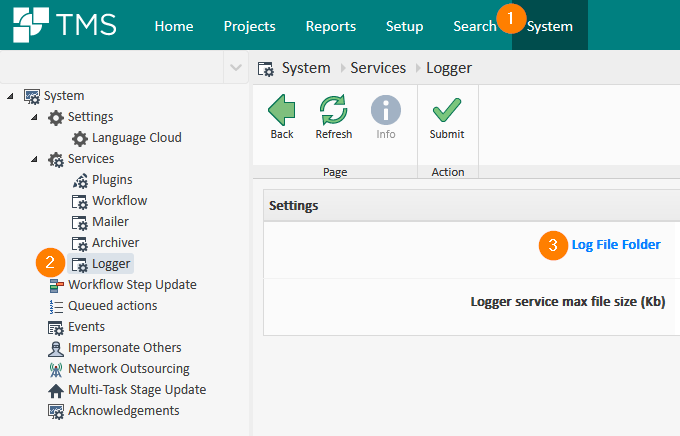Screen dimensions: 680x436
Task: Click the sidebar panel collapse chevron
Action: pyautogui.click(x=235, y=68)
